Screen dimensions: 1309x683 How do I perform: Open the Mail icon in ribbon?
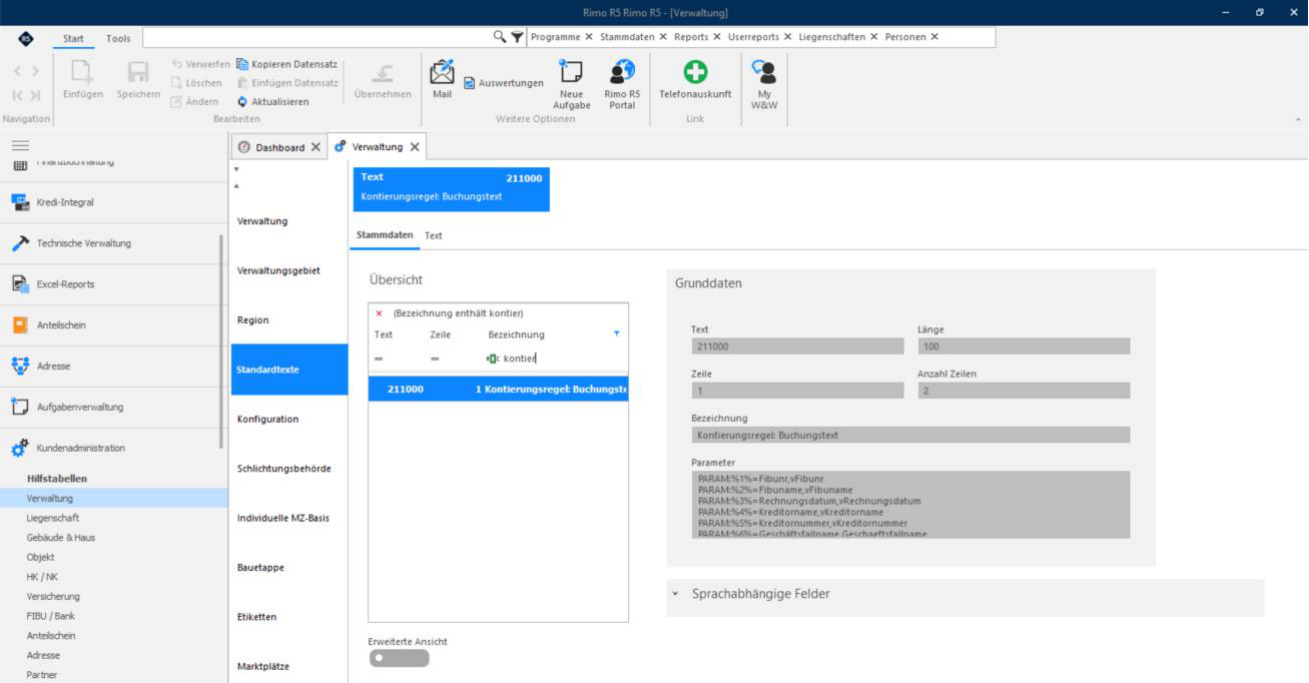point(442,73)
